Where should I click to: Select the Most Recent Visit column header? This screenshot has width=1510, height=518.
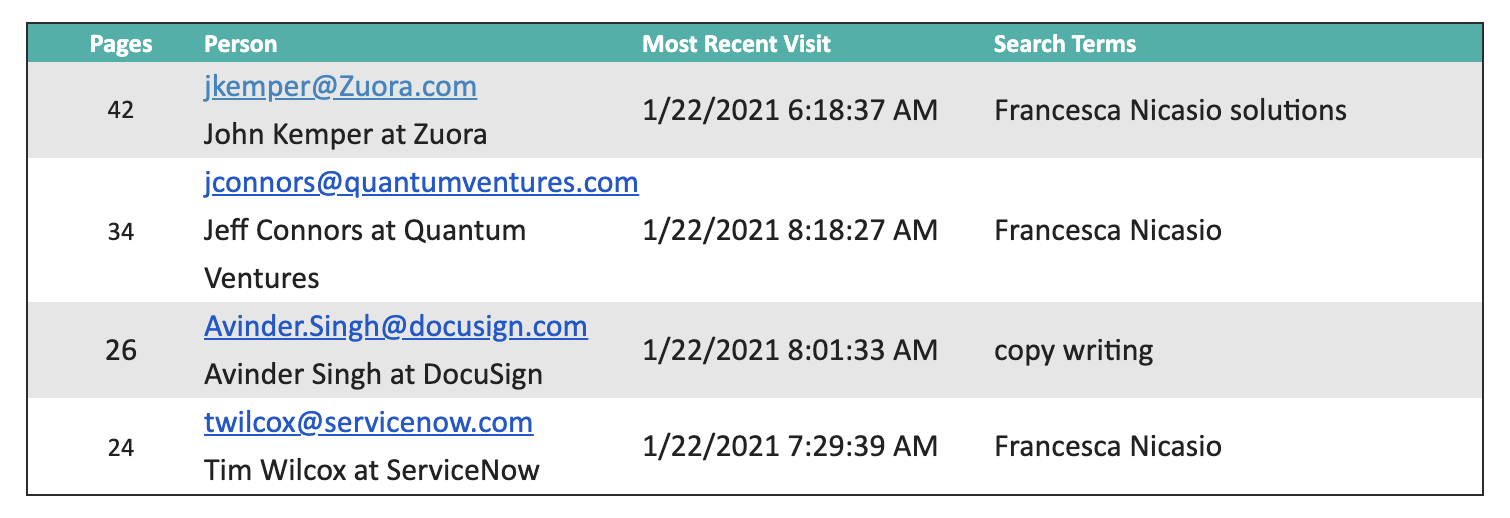pos(736,44)
